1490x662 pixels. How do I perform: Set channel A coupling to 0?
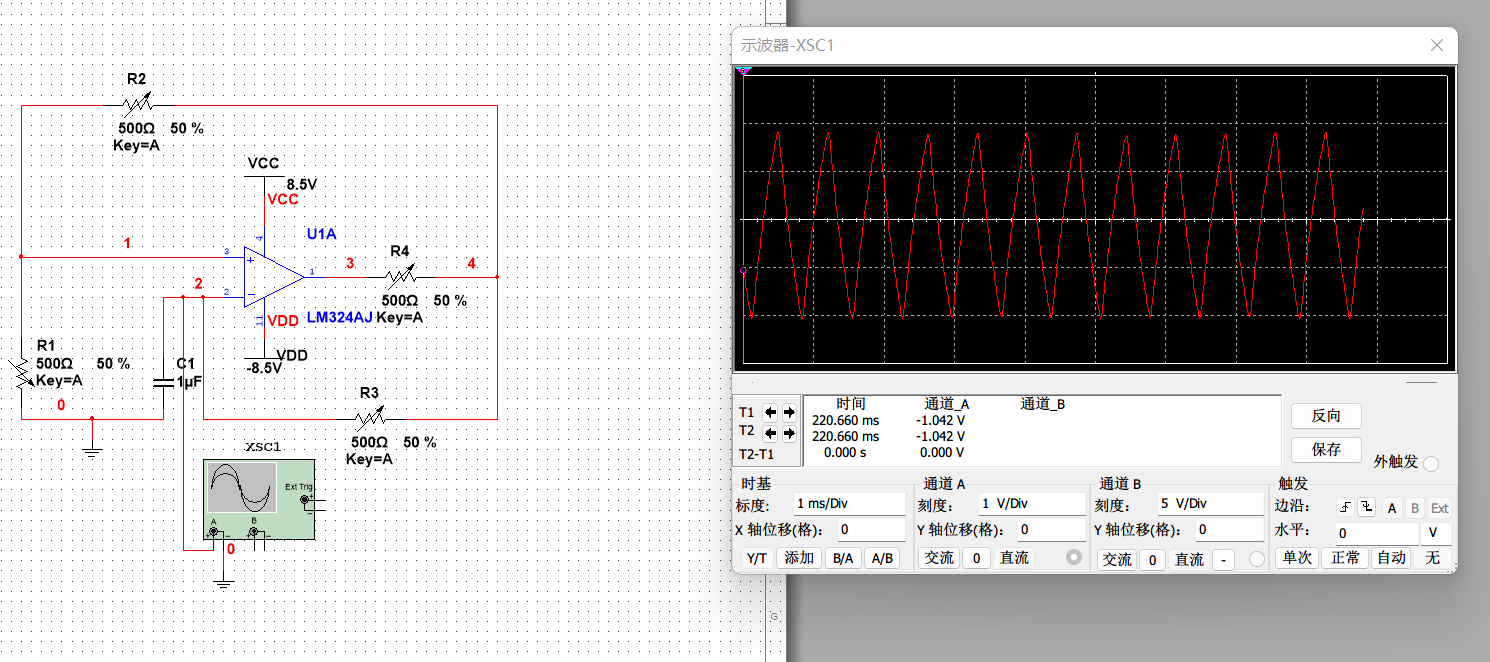pos(976,558)
